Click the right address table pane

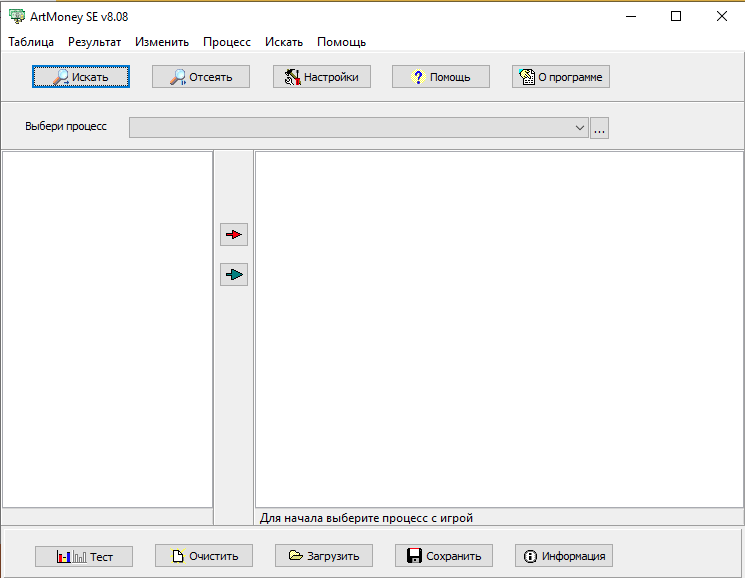[499, 329]
